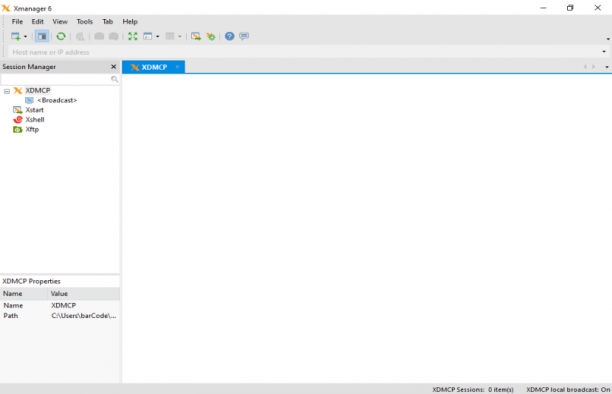Click the C:\Users\barCode path value
The width and height of the screenshot is (612, 394).
click(x=84, y=316)
